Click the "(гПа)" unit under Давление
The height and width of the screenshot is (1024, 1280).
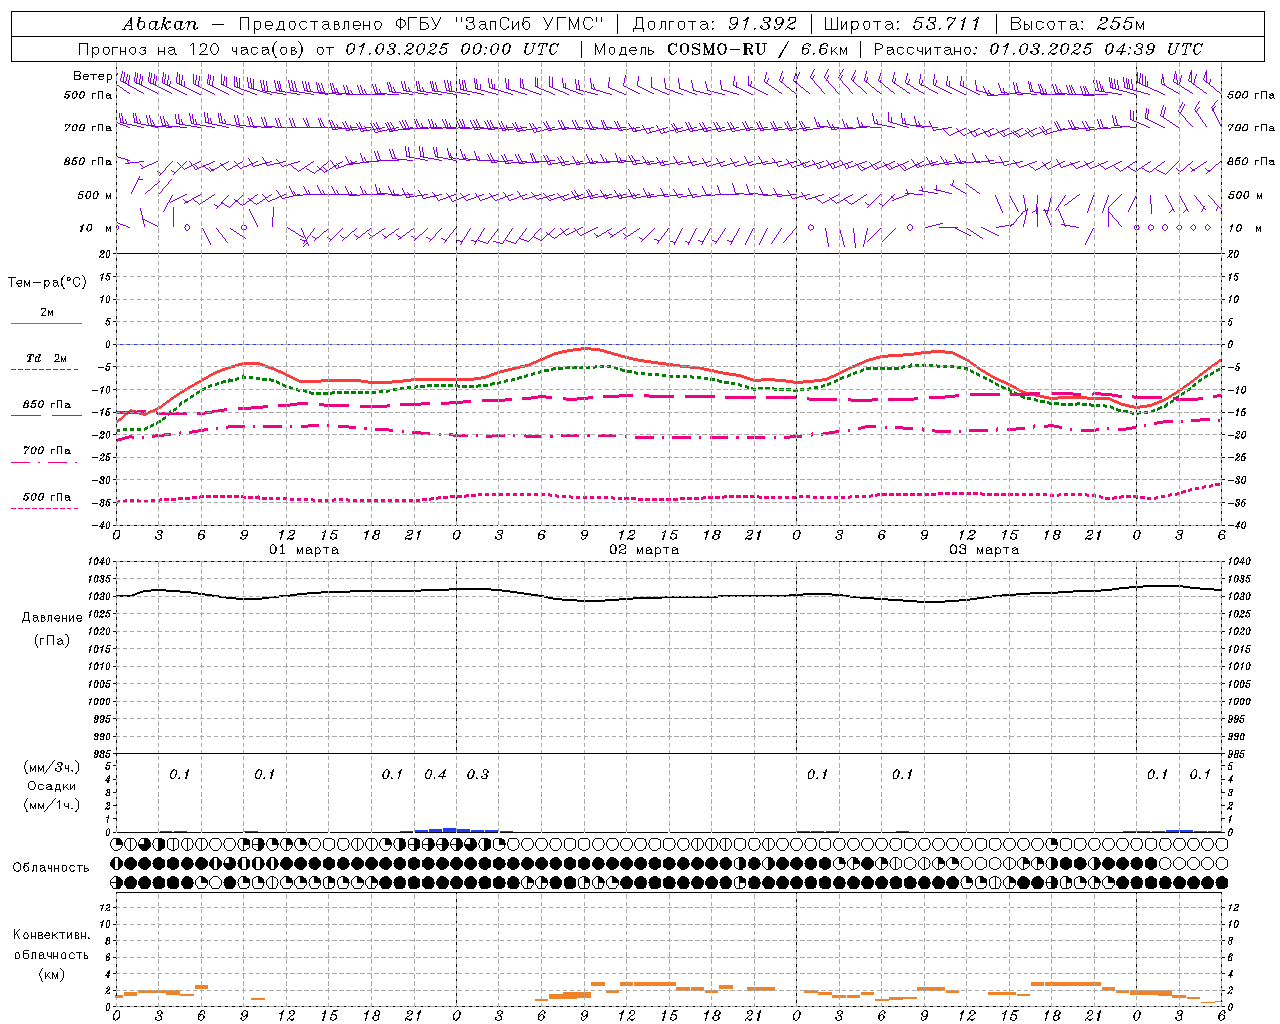point(52,640)
